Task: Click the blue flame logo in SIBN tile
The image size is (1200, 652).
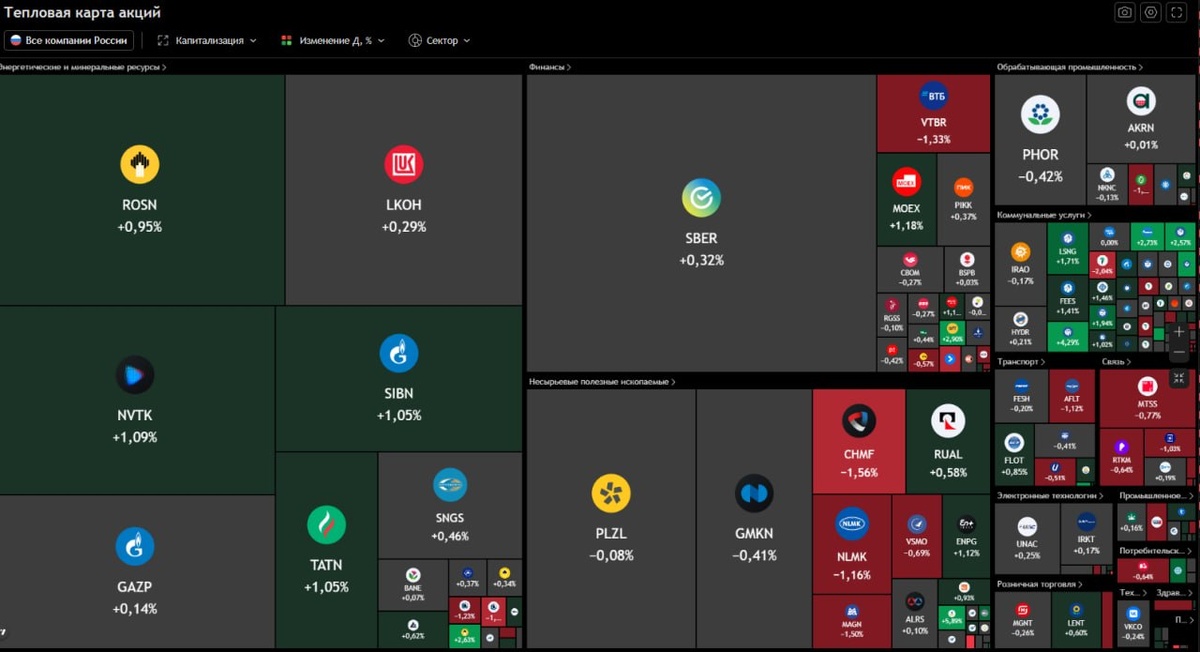Action: tap(399, 353)
